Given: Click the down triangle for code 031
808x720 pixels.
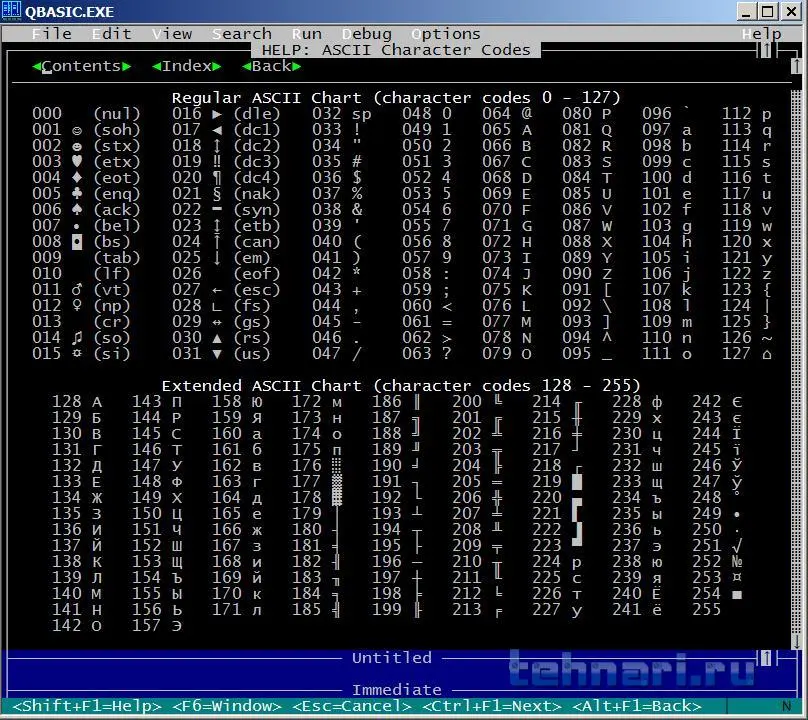Looking at the screenshot, I should (x=217, y=354).
